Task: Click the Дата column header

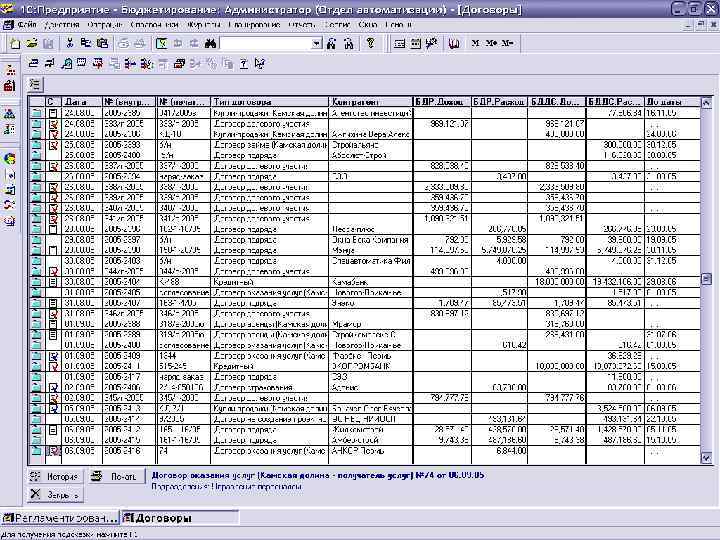Action: 81,101
